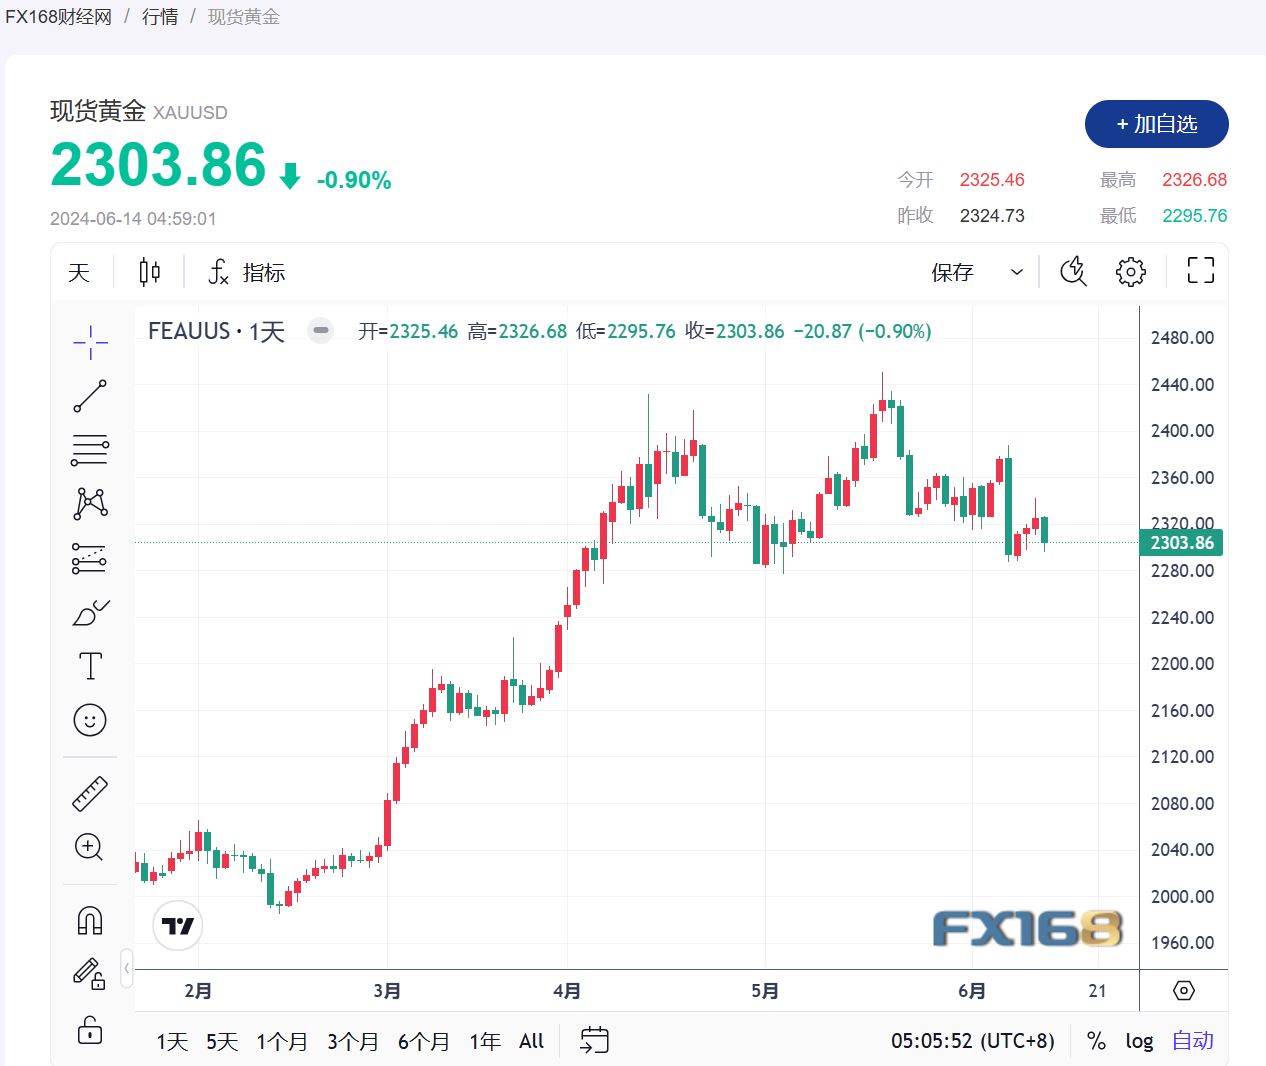Open the 天 interval selector

(79, 271)
